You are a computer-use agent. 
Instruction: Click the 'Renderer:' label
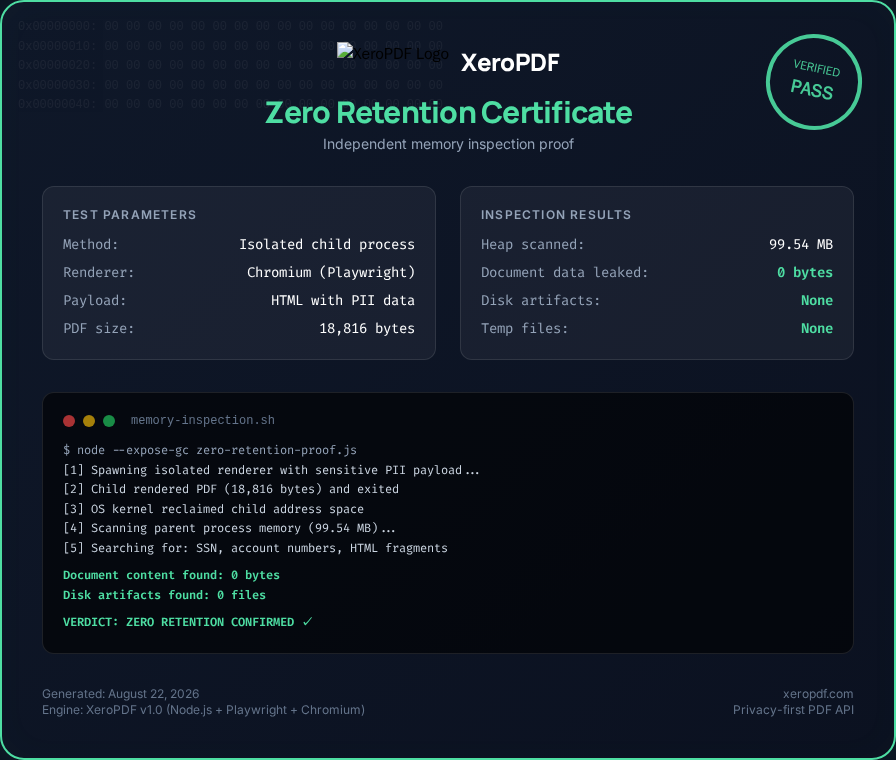[x=98, y=273]
